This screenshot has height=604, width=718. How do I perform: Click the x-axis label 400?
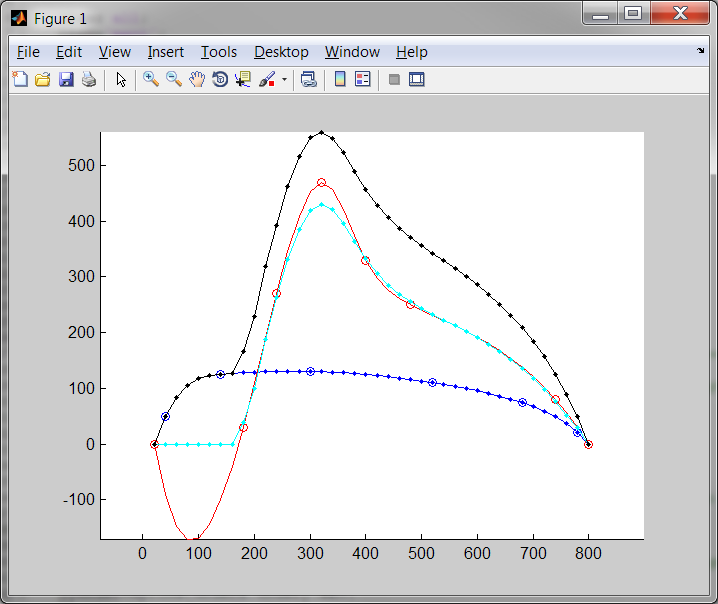point(365,553)
